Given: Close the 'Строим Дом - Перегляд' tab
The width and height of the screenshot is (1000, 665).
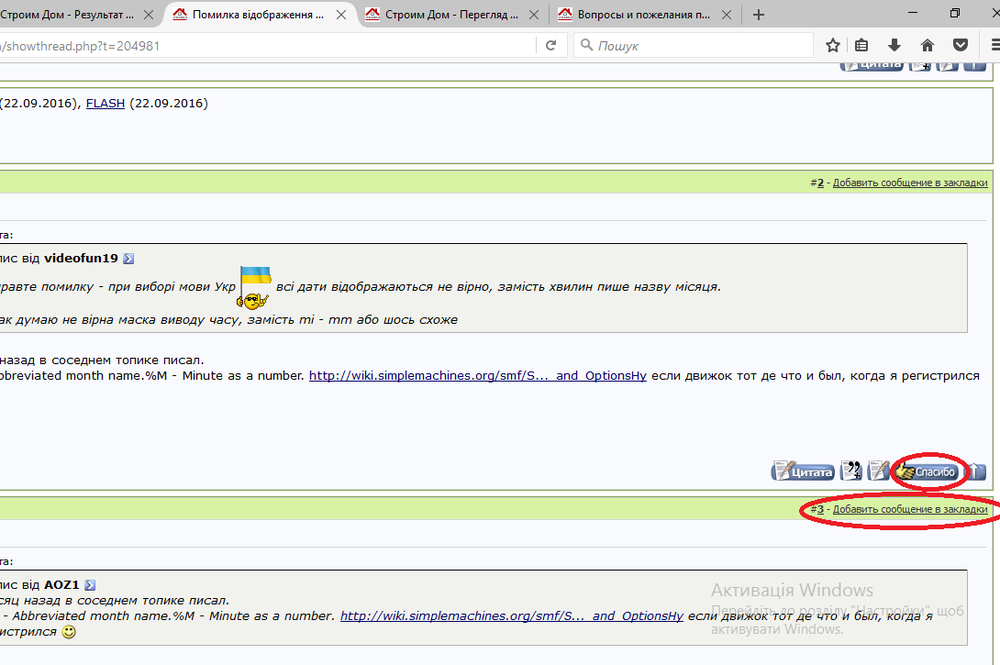Looking at the screenshot, I should [x=534, y=15].
